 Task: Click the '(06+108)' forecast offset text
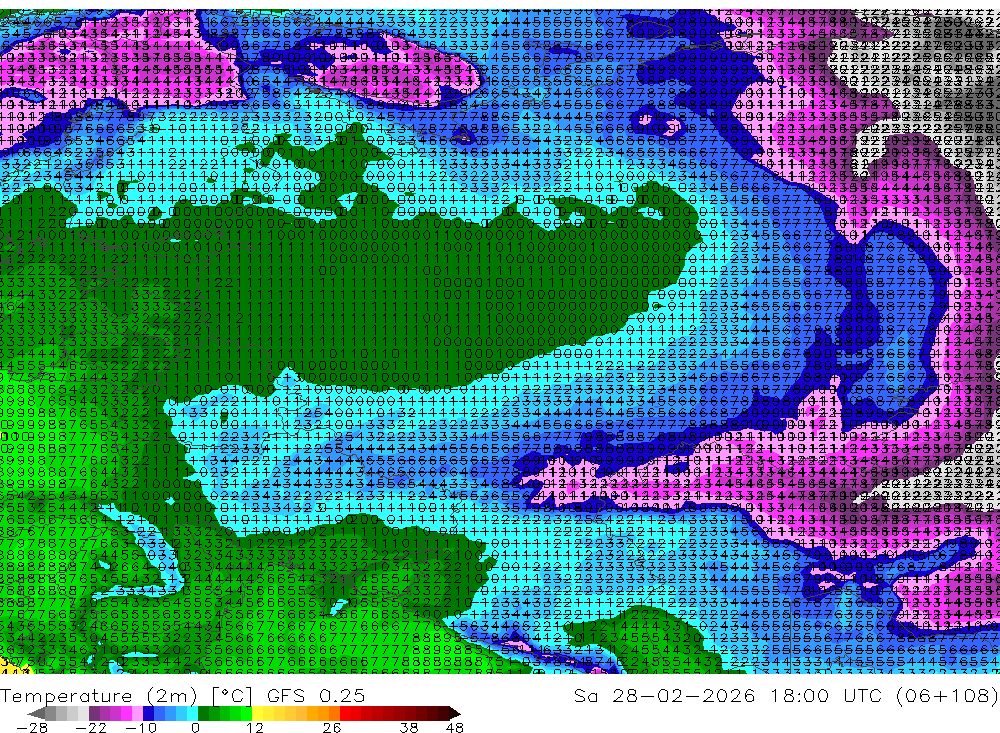(946, 695)
